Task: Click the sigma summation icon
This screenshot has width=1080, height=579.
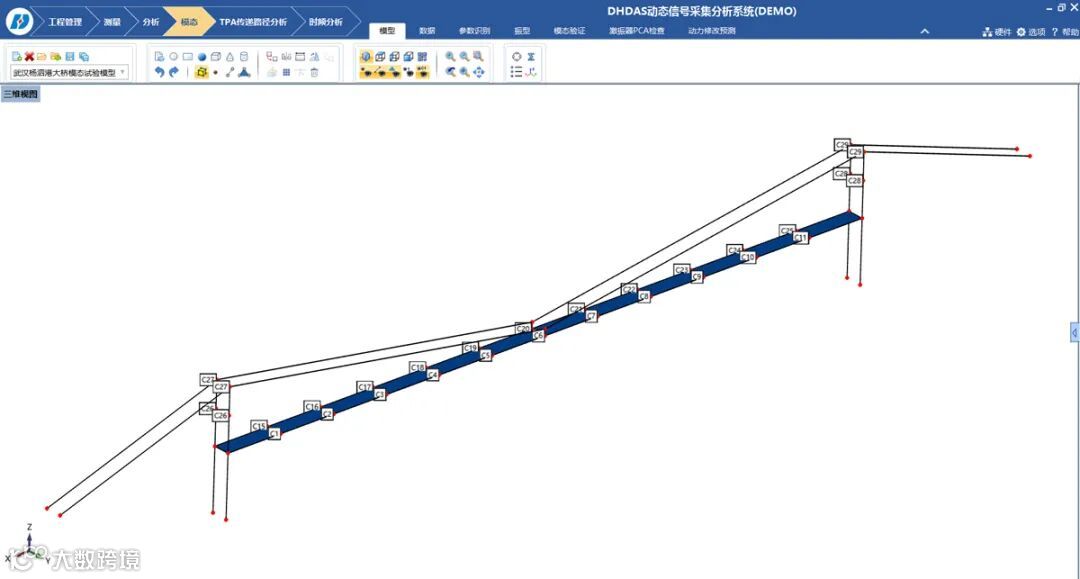Action: click(x=531, y=56)
